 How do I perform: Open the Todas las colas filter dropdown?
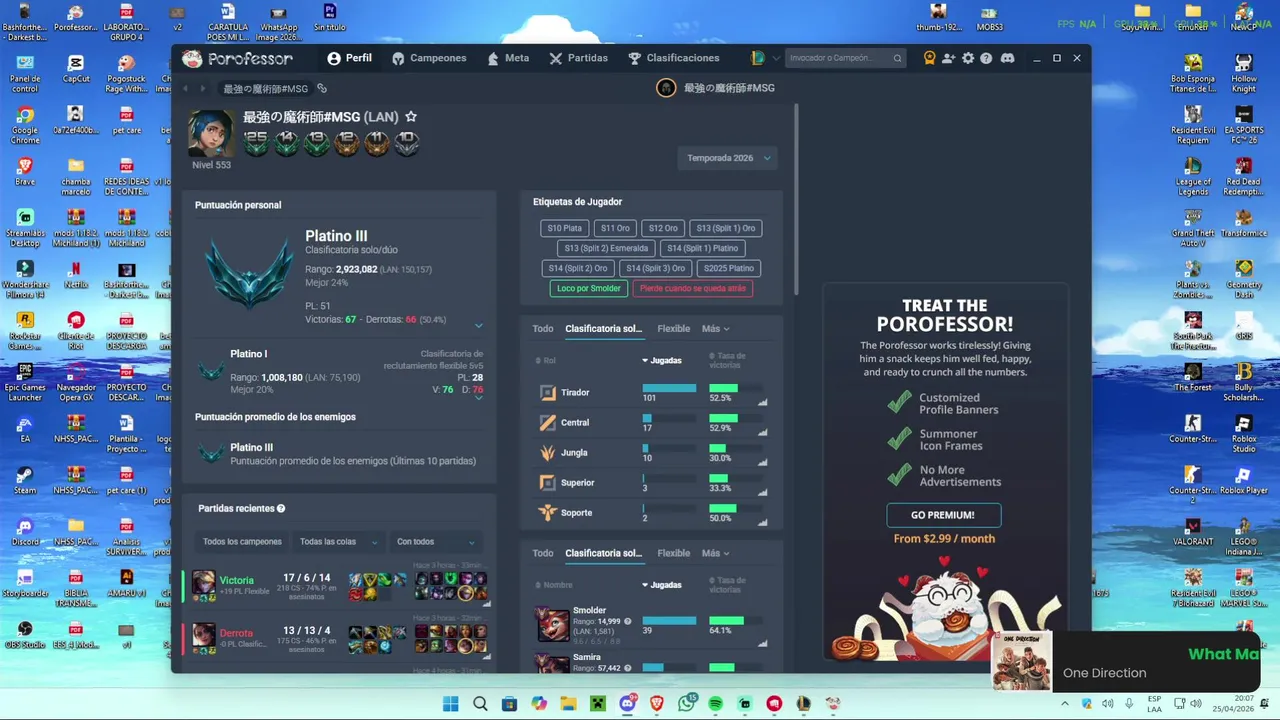click(338, 542)
